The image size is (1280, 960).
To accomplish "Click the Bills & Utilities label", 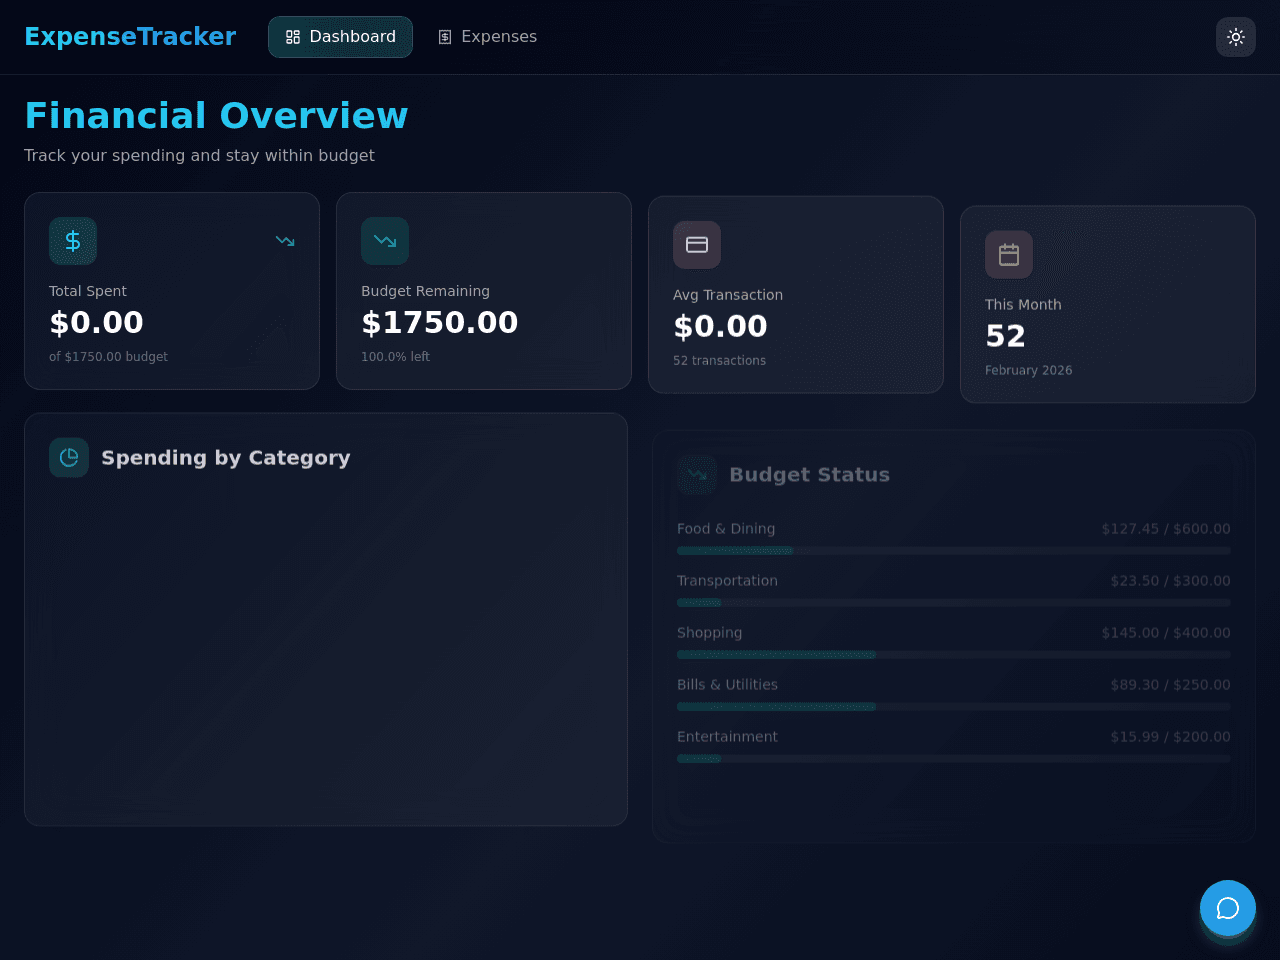I will point(727,685).
